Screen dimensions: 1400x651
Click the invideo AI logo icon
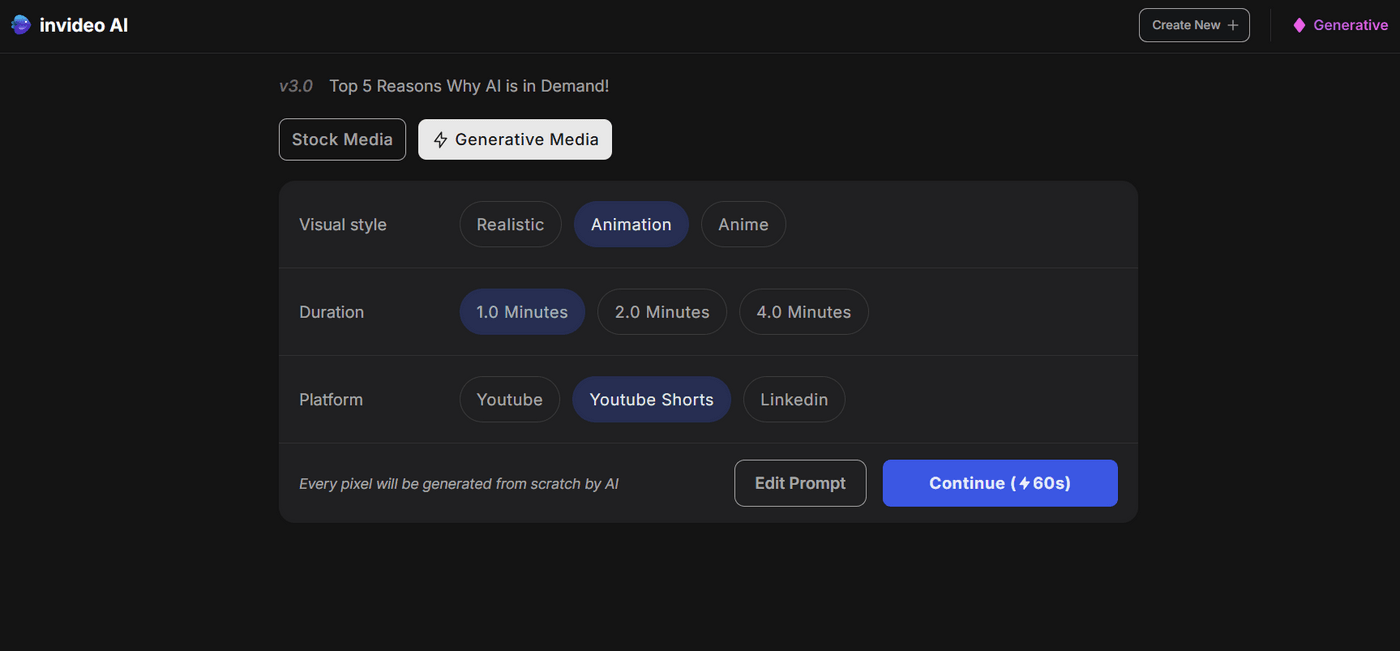[20, 24]
